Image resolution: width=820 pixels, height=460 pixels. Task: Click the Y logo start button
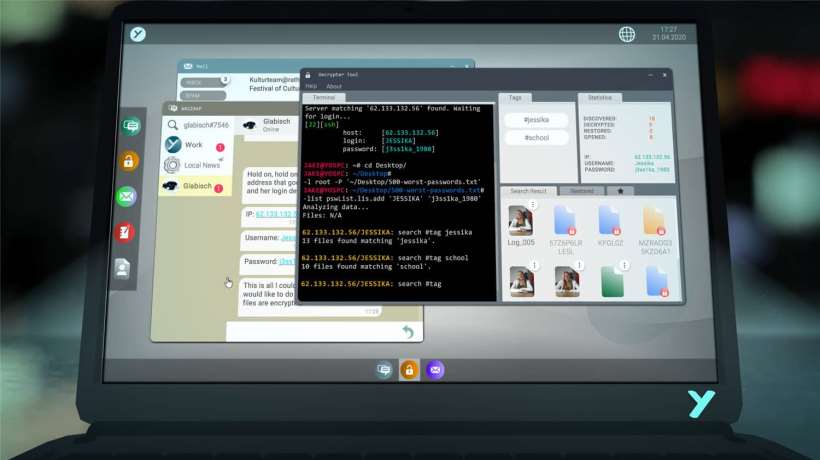[138, 34]
